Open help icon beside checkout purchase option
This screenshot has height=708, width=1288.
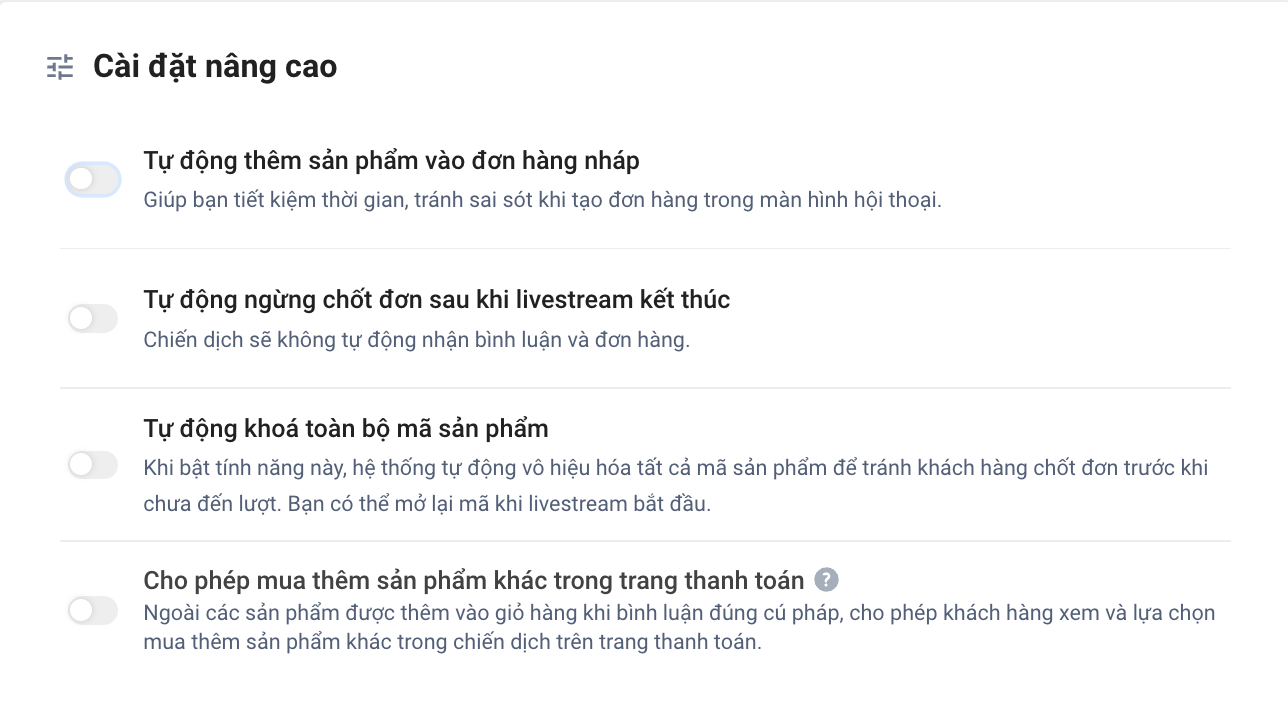point(826,580)
